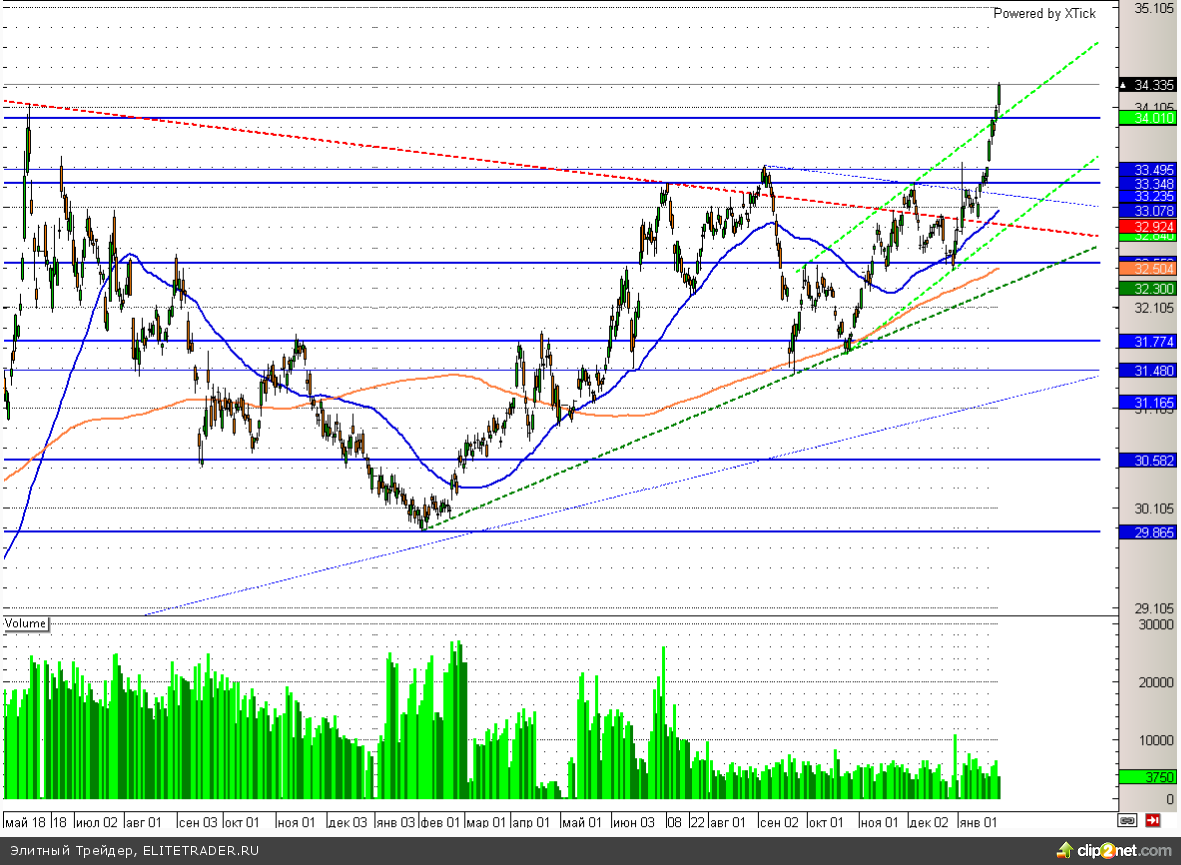This screenshot has width=1181, height=865.
Task: Click the up-triangle on the 34.335 price marker
Action: [x=1124, y=85]
